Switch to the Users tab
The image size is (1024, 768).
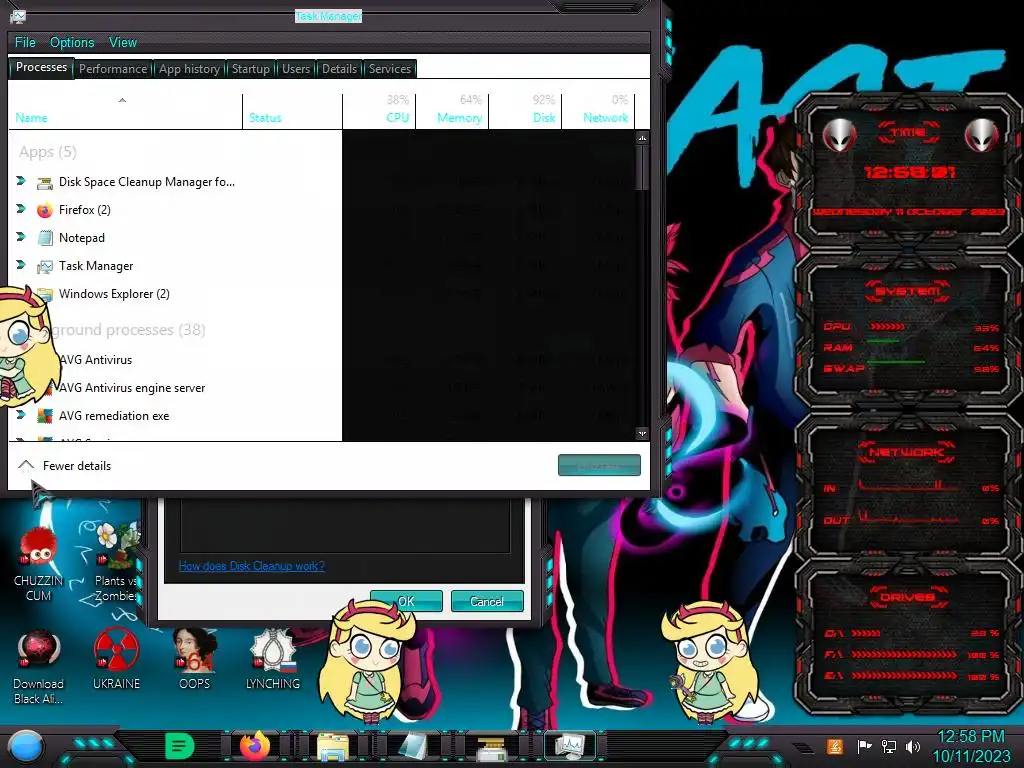(296, 69)
